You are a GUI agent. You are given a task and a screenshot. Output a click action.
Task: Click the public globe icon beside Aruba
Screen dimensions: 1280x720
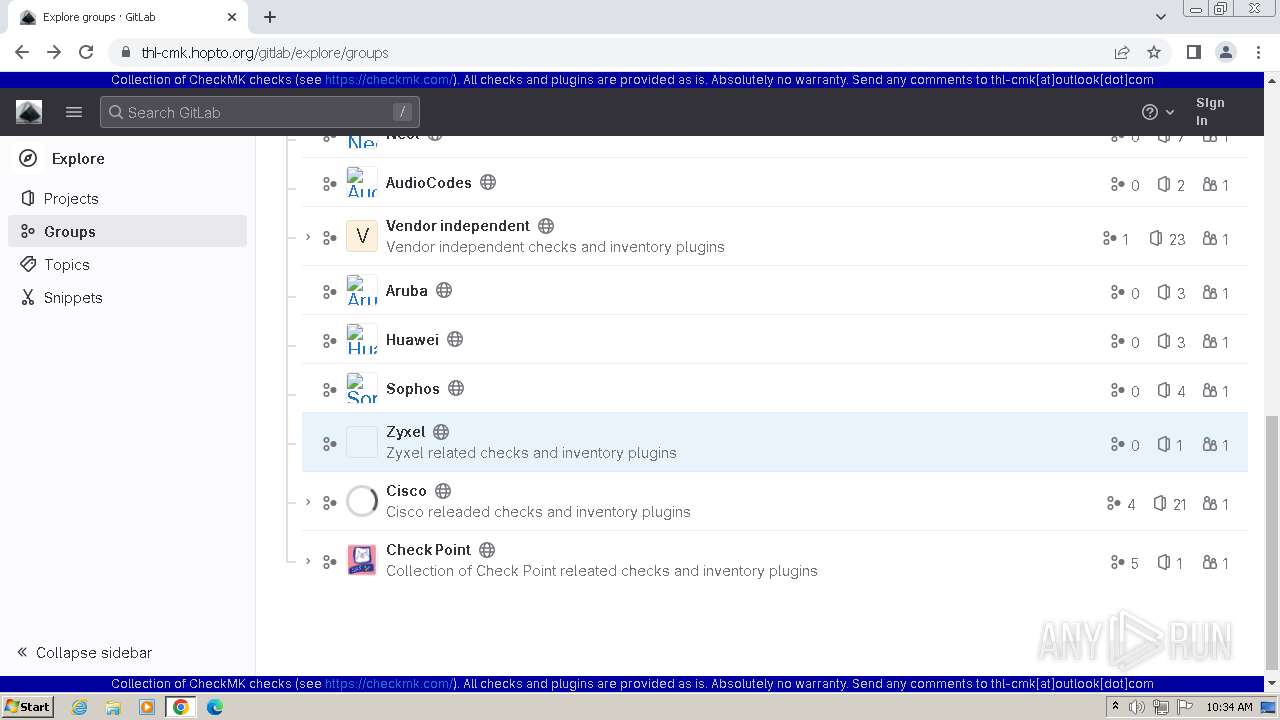click(444, 290)
